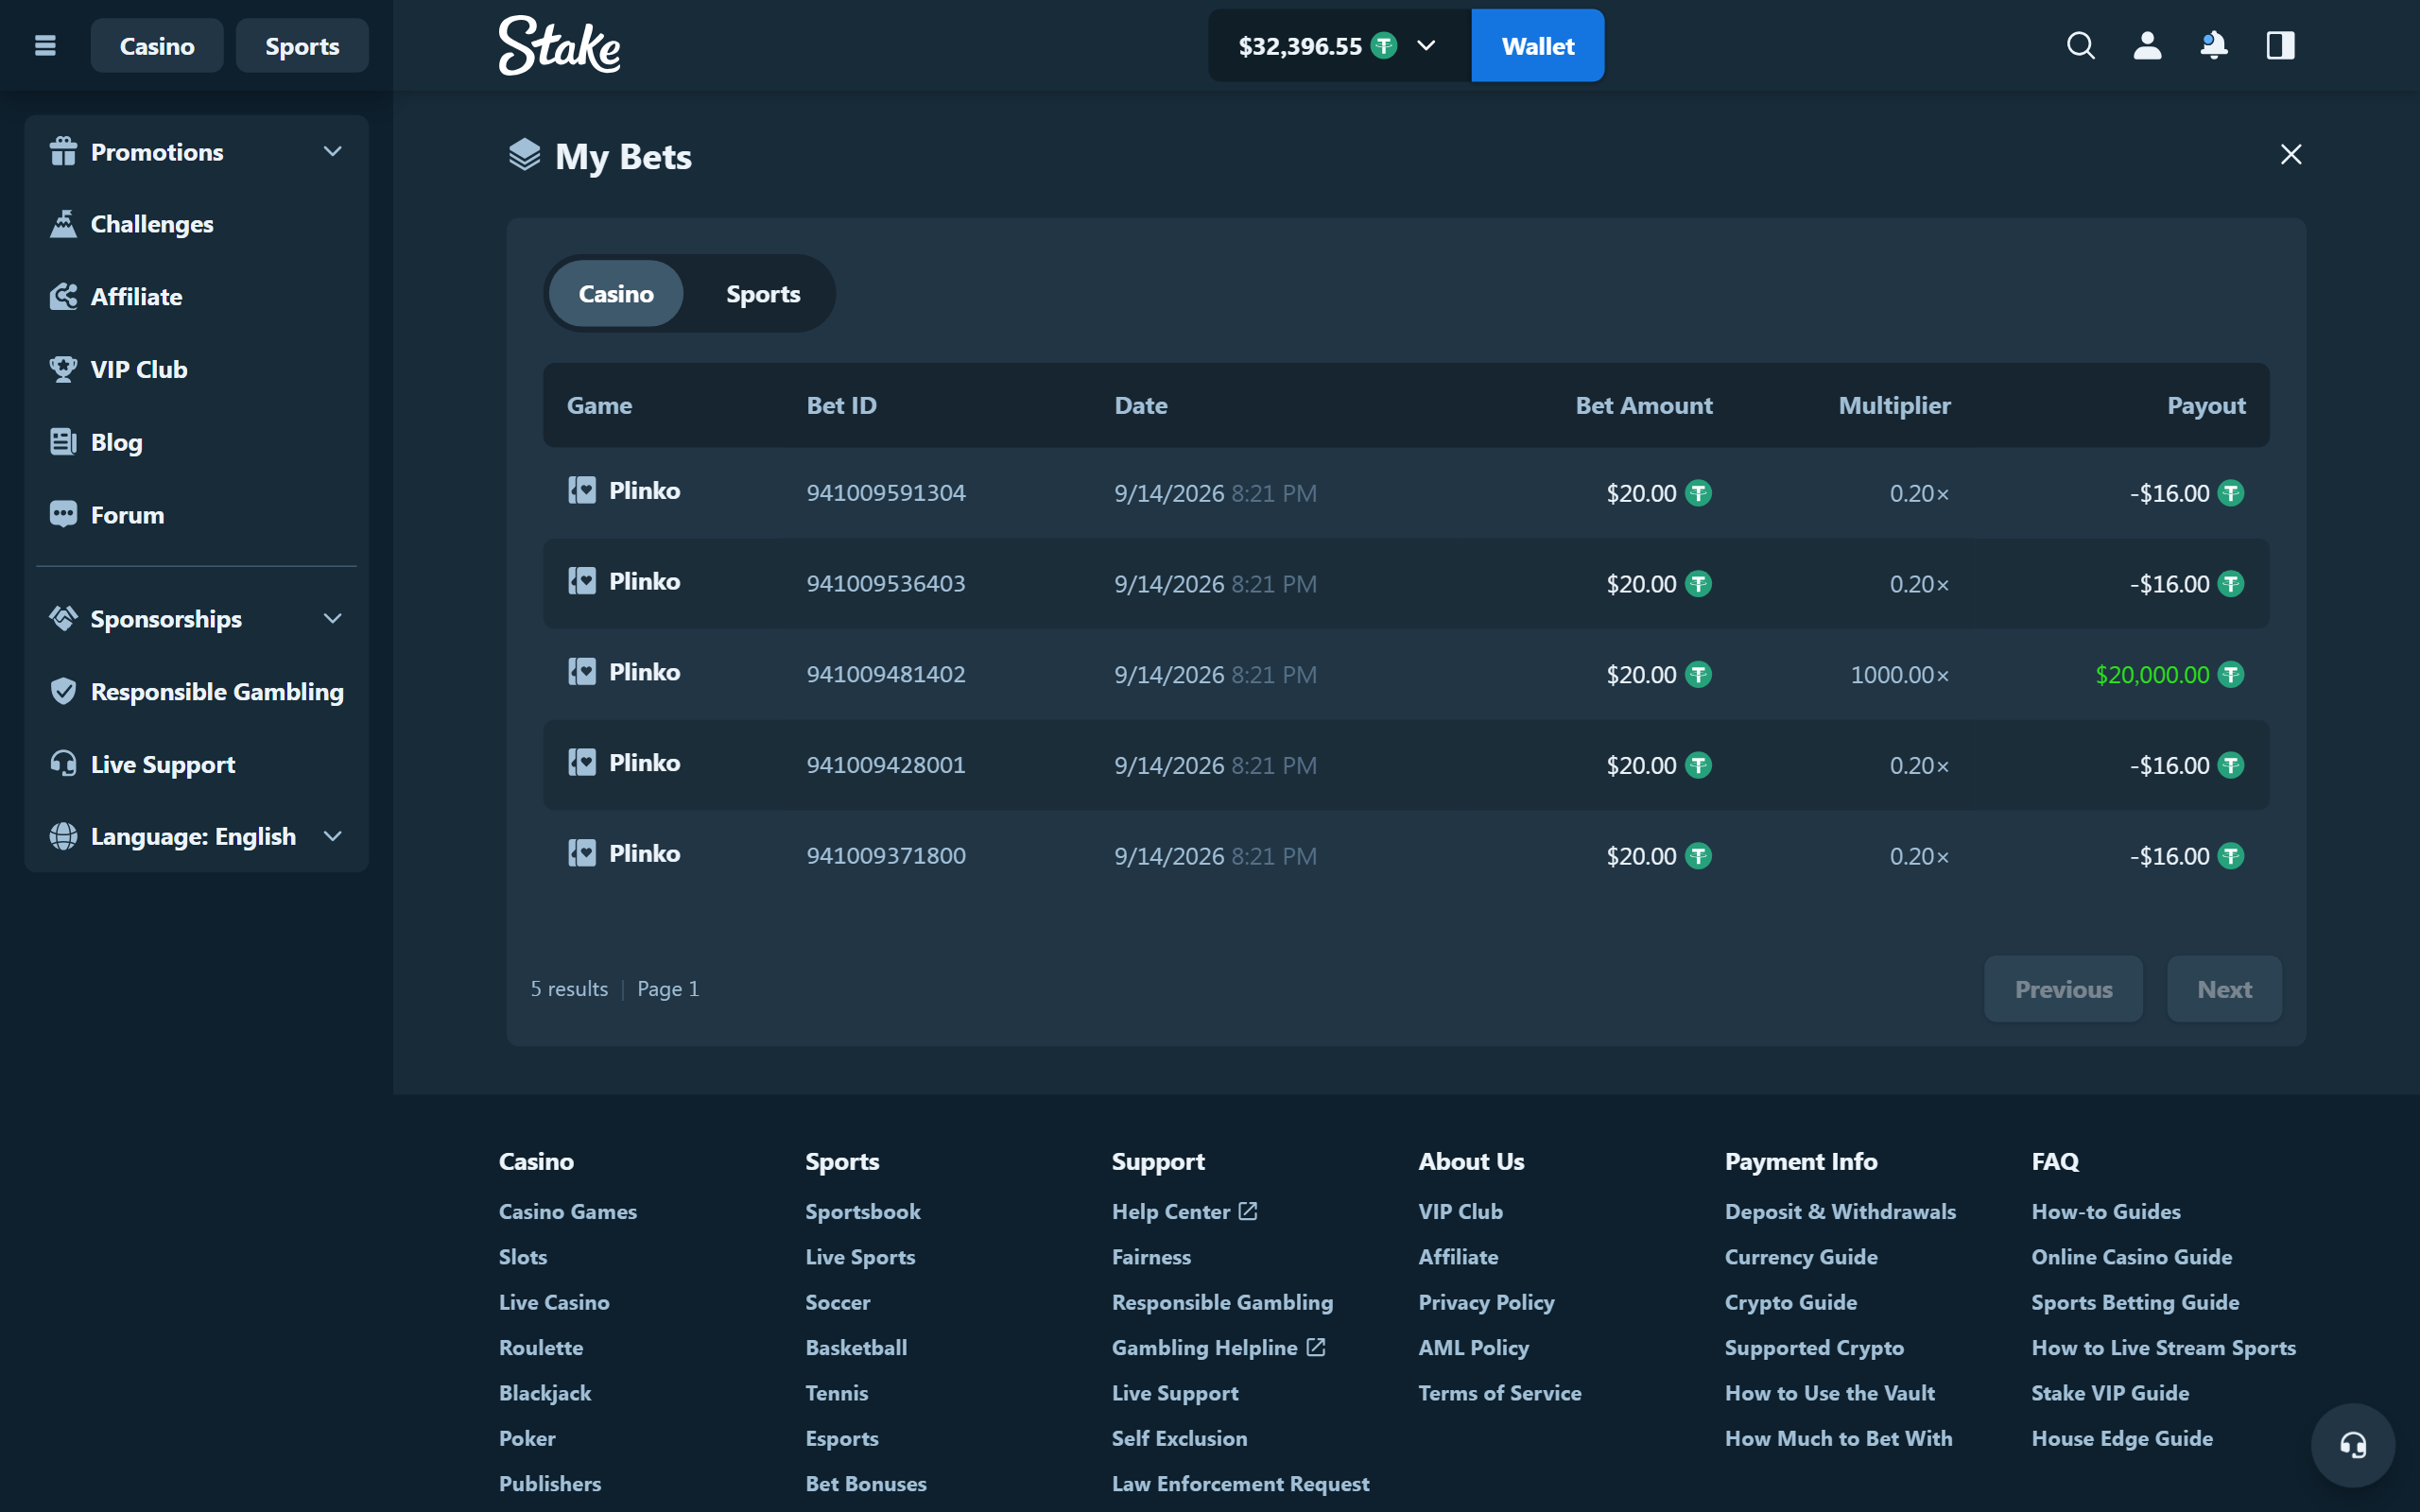This screenshot has height=1512, width=2420.
Task: Open the Self Exclusion footer link
Action: tap(1179, 1438)
